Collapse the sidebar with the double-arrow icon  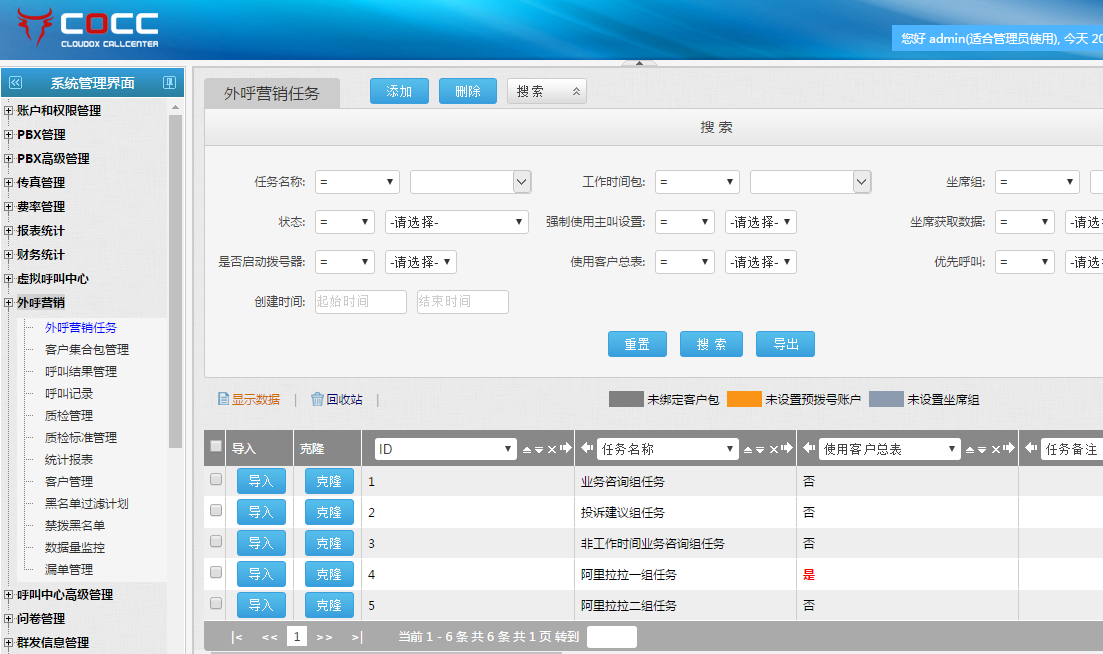pyautogui.click(x=15, y=83)
